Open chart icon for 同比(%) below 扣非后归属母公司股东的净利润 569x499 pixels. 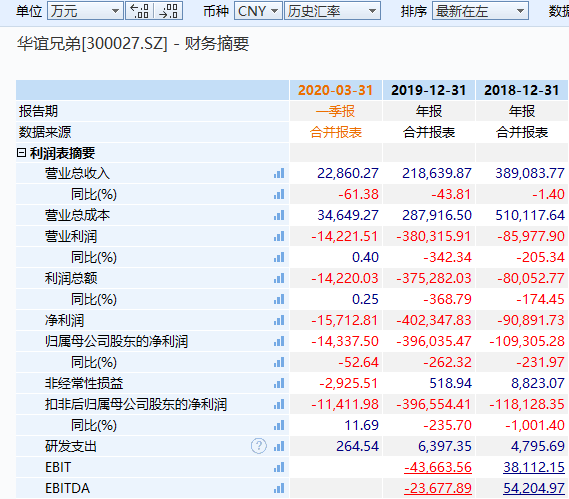[279, 425]
